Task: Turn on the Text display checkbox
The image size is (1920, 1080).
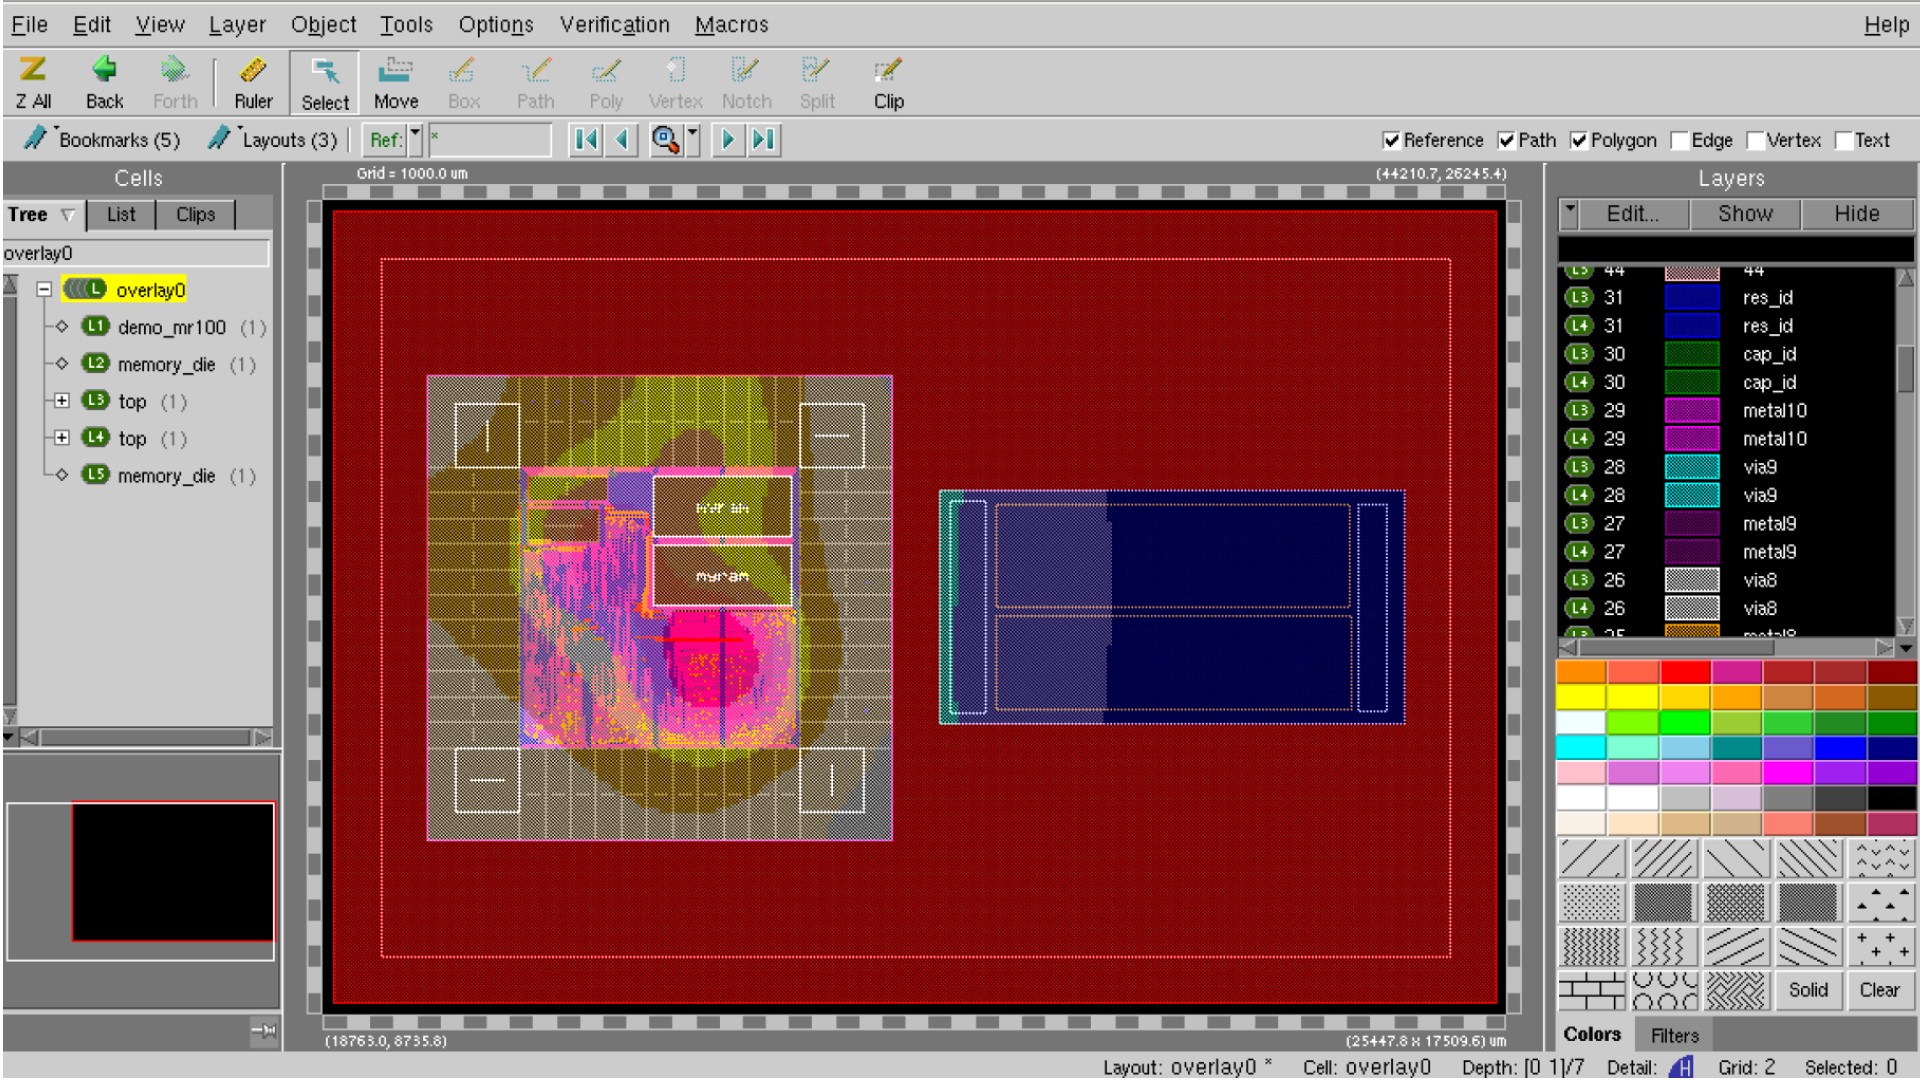Action: pos(1845,141)
